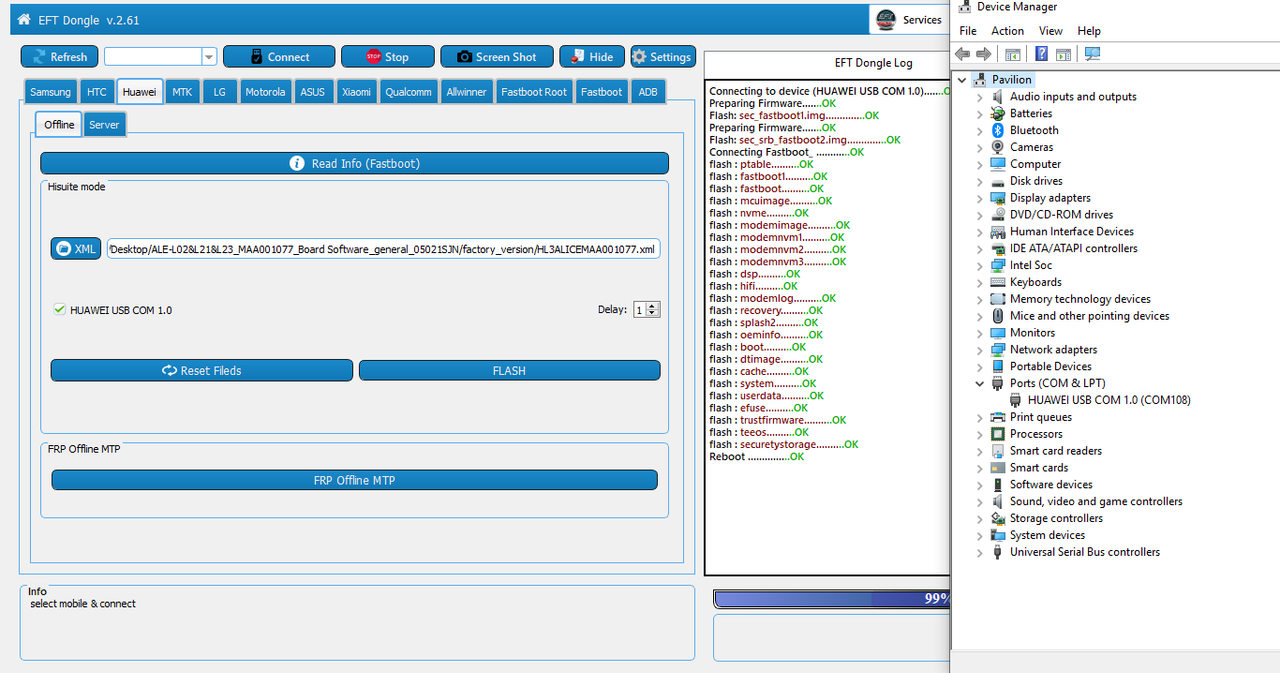Open the Help menu in Device Manager
This screenshot has height=673, width=1280.
[1089, 31]
